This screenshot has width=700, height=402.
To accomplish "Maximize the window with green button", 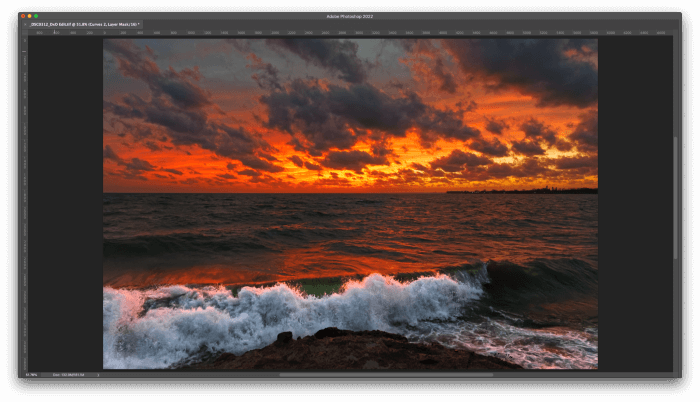I will tap(36, 16).
